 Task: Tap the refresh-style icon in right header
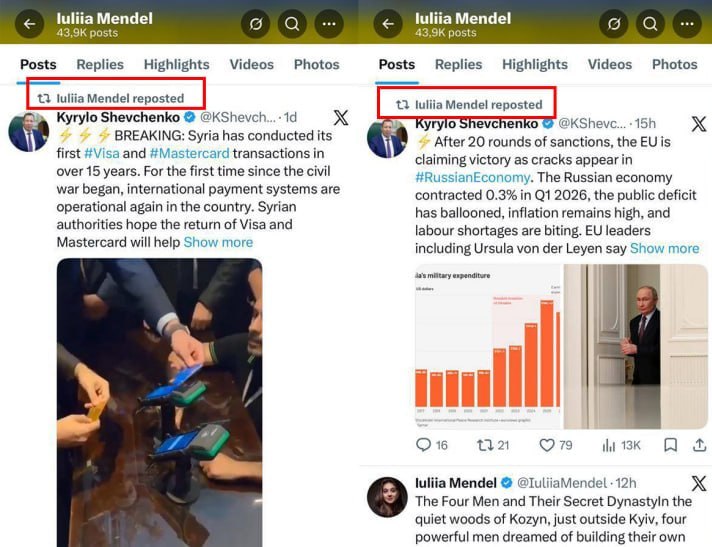click(614, 24)
